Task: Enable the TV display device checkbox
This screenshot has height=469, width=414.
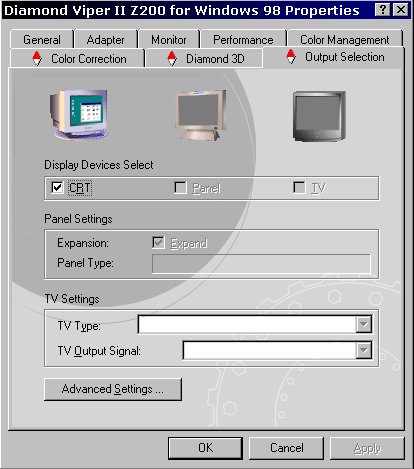Action: coord(299,187)
